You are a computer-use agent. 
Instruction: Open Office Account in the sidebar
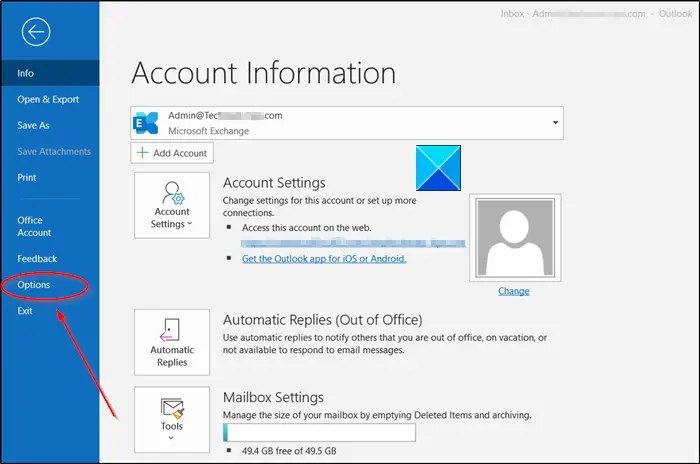tap(34, 226)
